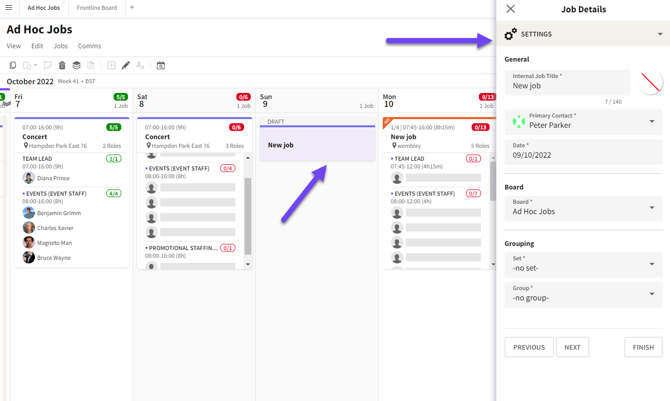Image resolution: width=670 pixels, height=401 pixels.
Task: Click the copy icon in the toolbar
Action: [x=13, y=65]
